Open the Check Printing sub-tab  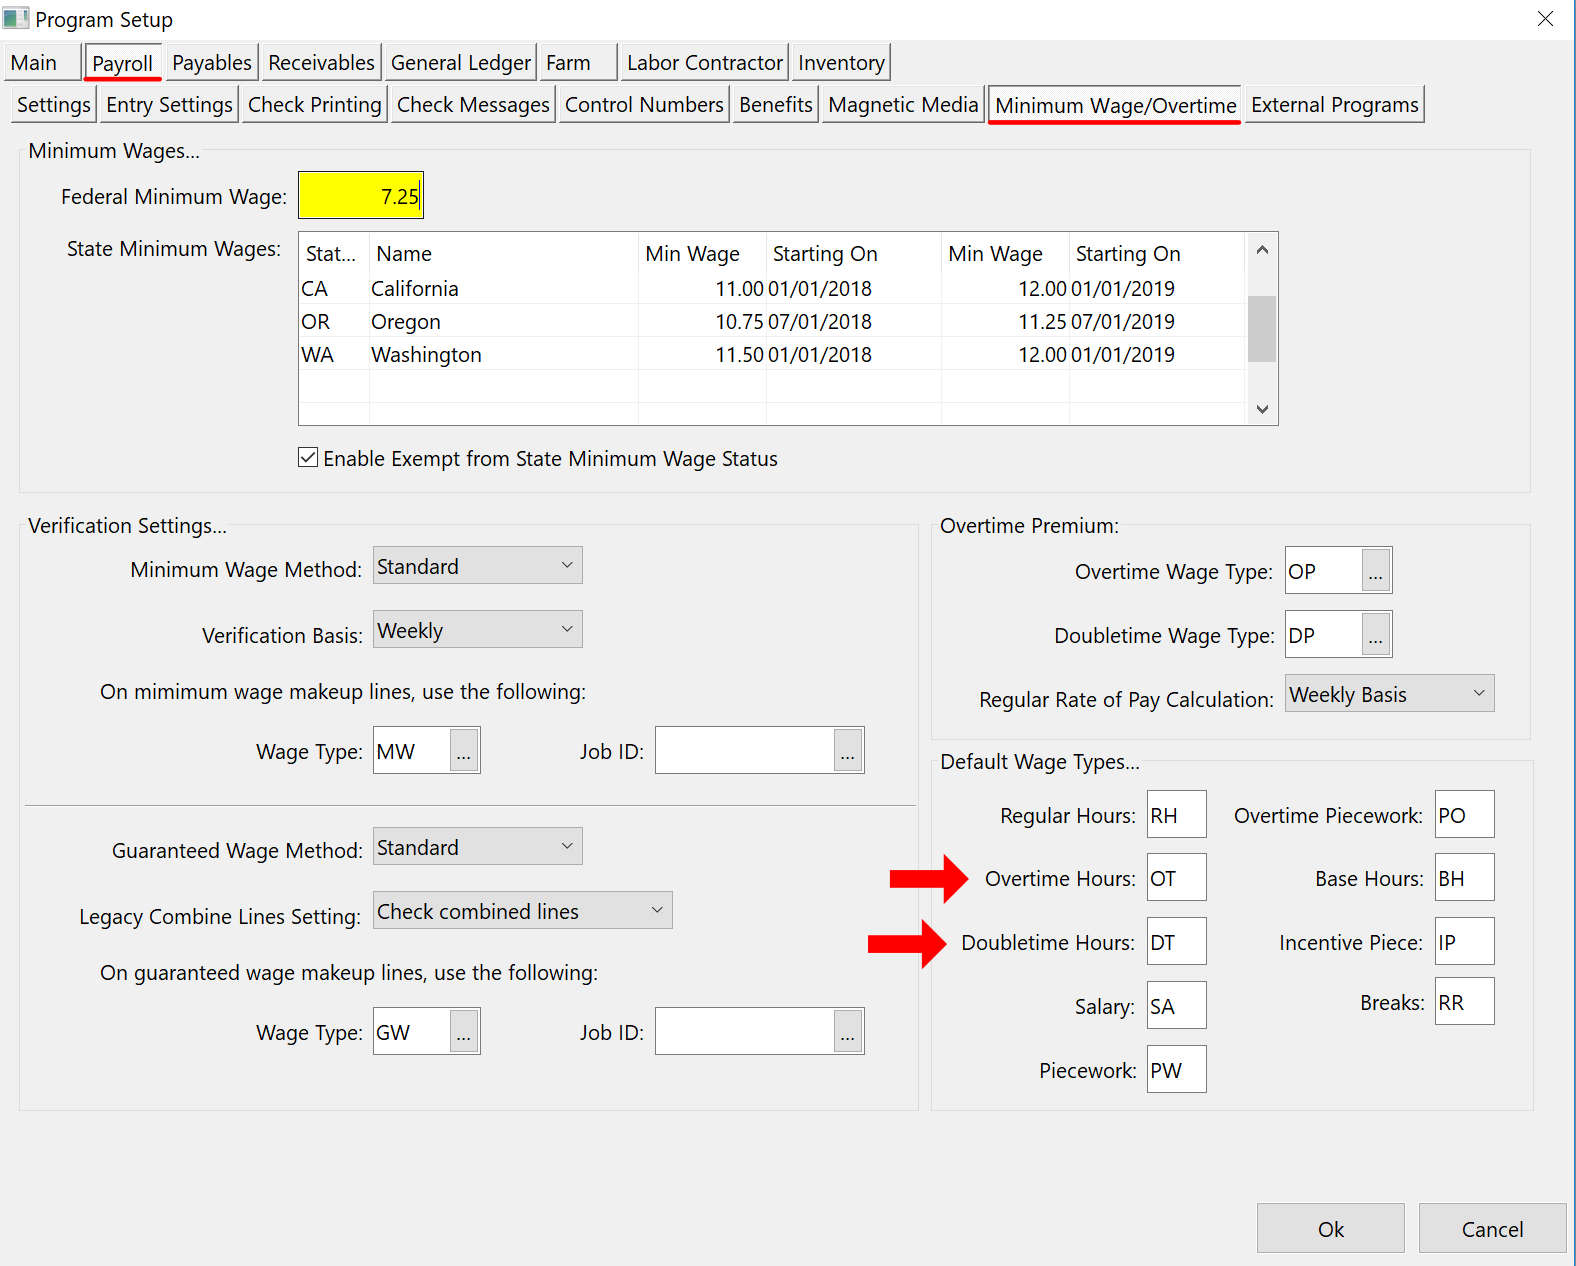[314, 105]
